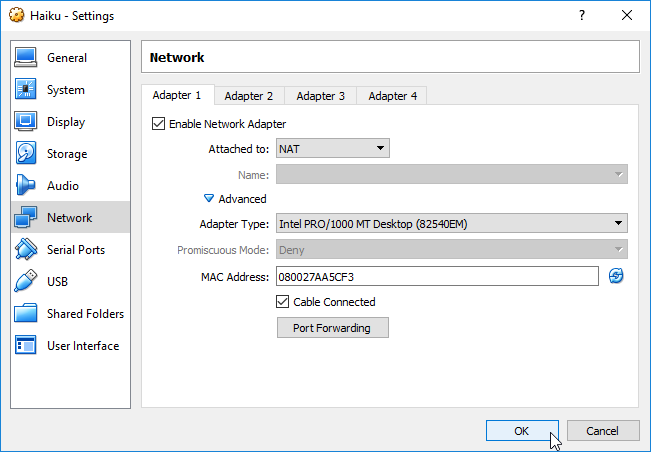Switch to the Adapter 4 tab
Screen dimensions: 651x452
pos(392,96)
